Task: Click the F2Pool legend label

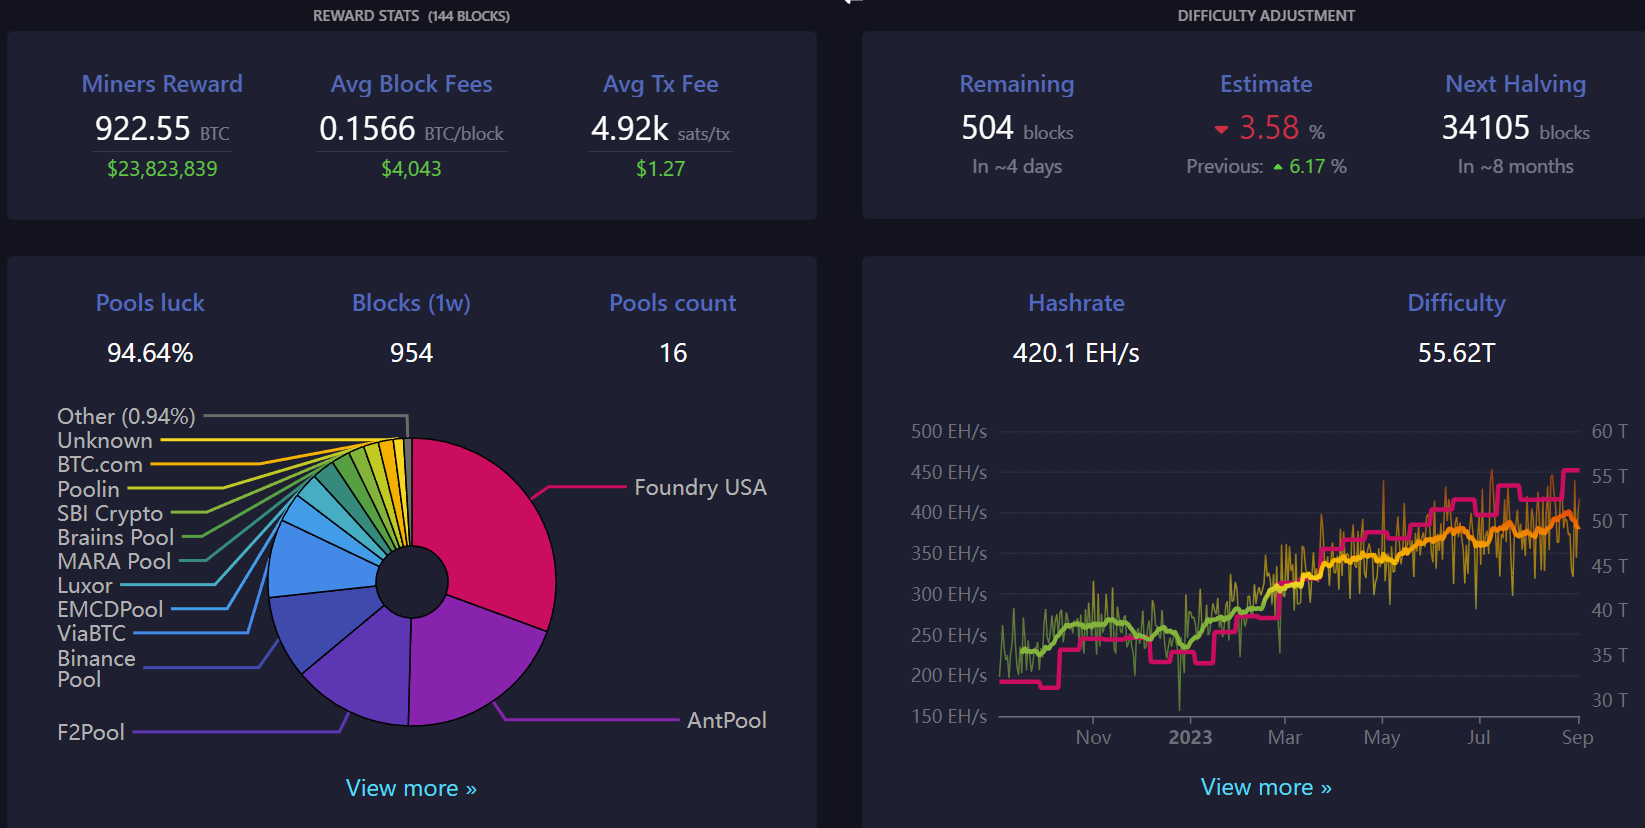Action: tap(91, 732)
